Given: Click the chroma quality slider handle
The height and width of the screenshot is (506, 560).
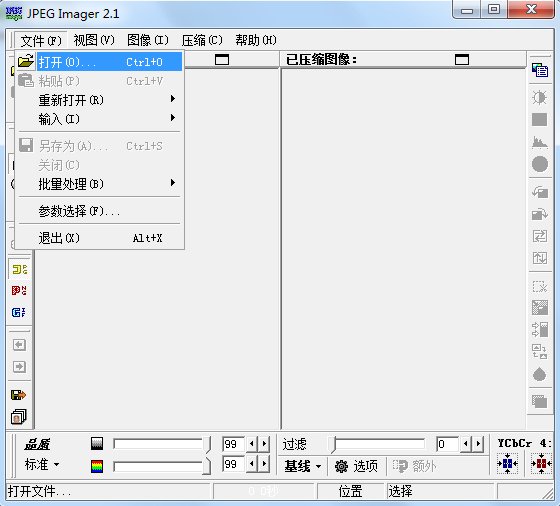Looking at the screenshot, I should pyautogui.click(x=206, y=466).
